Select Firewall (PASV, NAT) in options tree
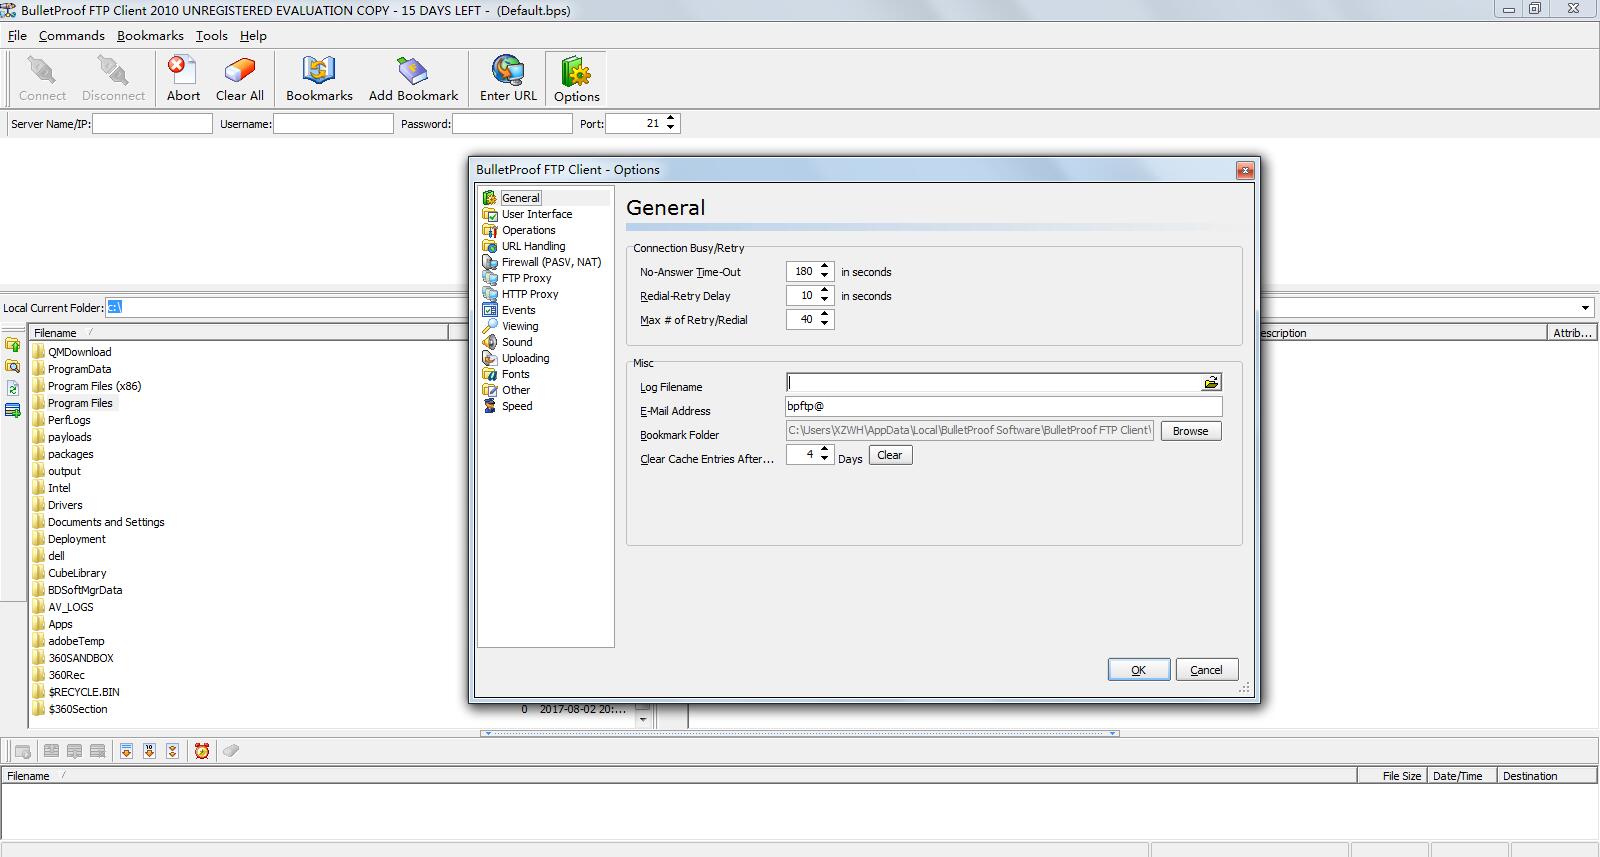This screenshot has width=1600, height=857. 551,262
